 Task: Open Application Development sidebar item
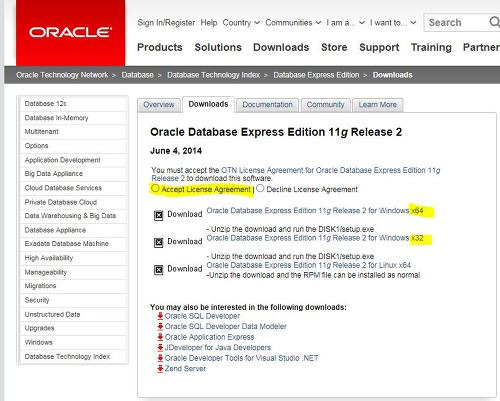click(x=74, y=160)
